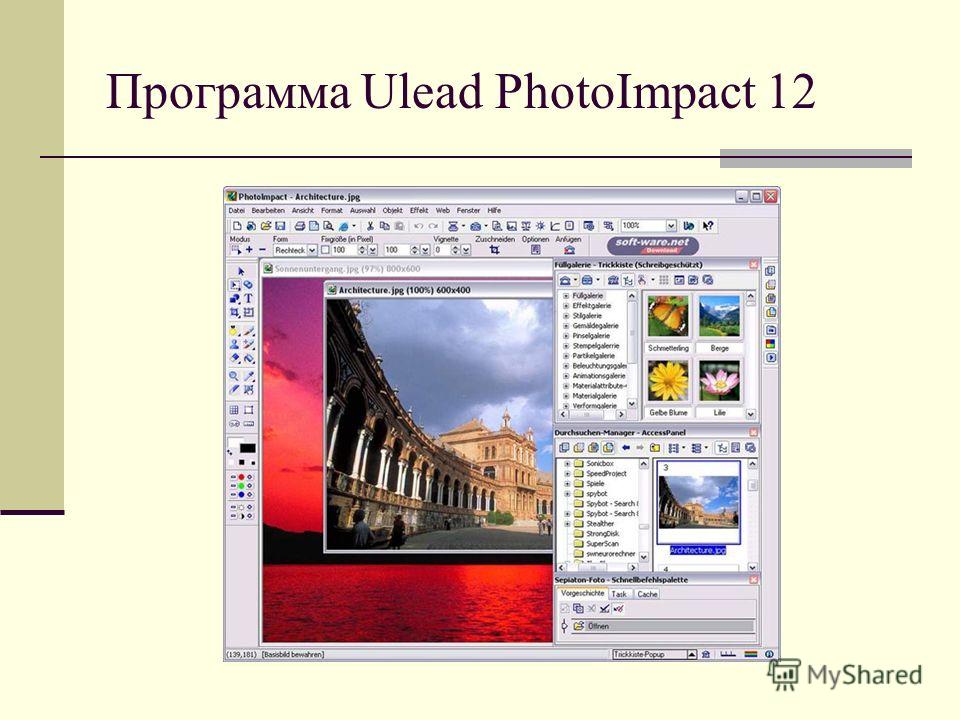960x720 pixels.
Task: Select the Gelbe Blume thumbnail
Action: [x=668, y=381]
